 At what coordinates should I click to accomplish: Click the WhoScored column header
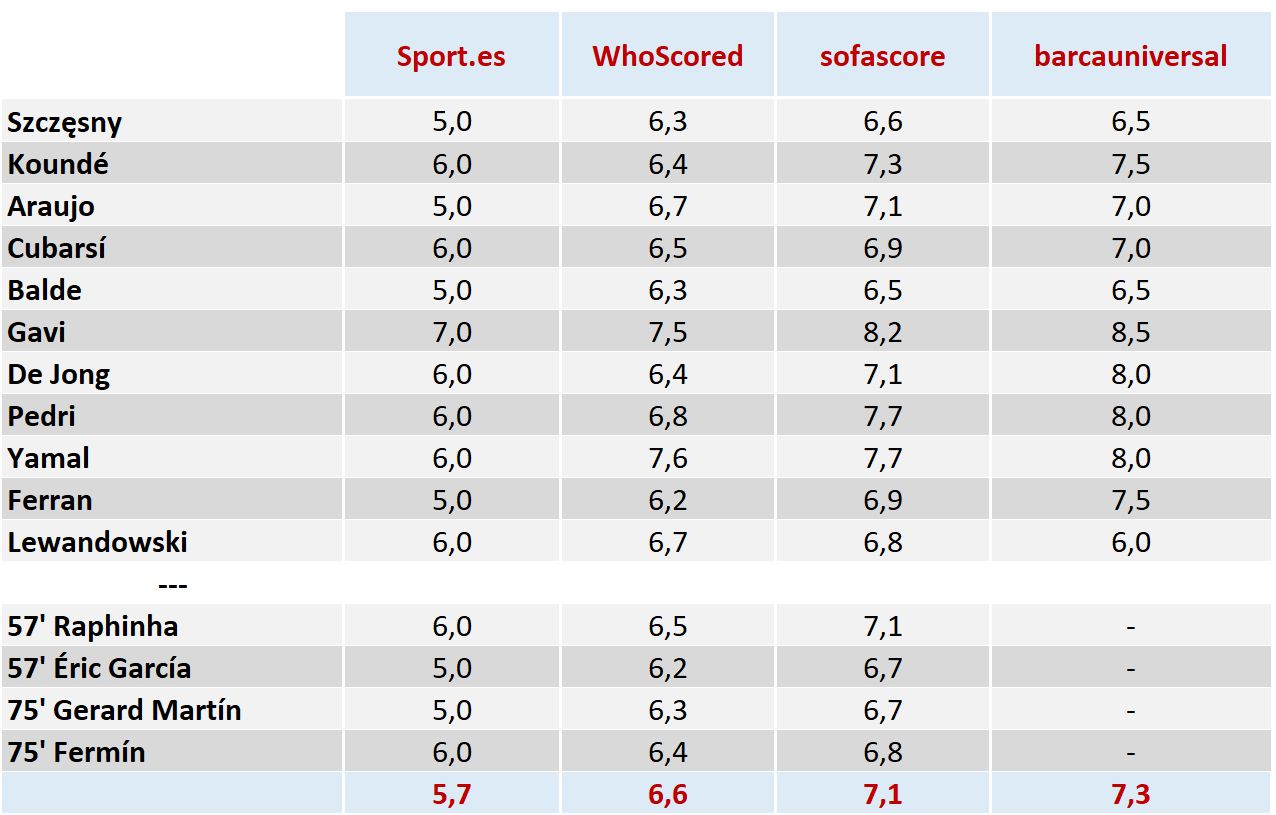coord(667,56)
